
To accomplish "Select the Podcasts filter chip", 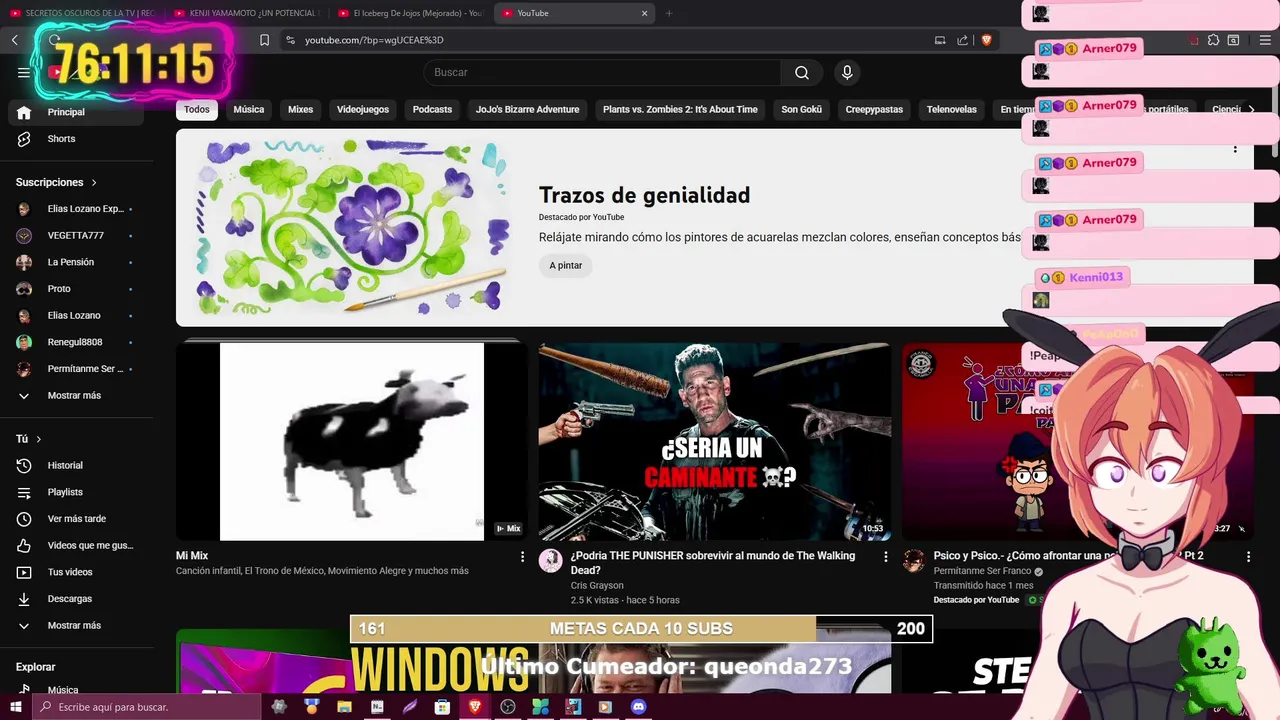I will [432, 109].
